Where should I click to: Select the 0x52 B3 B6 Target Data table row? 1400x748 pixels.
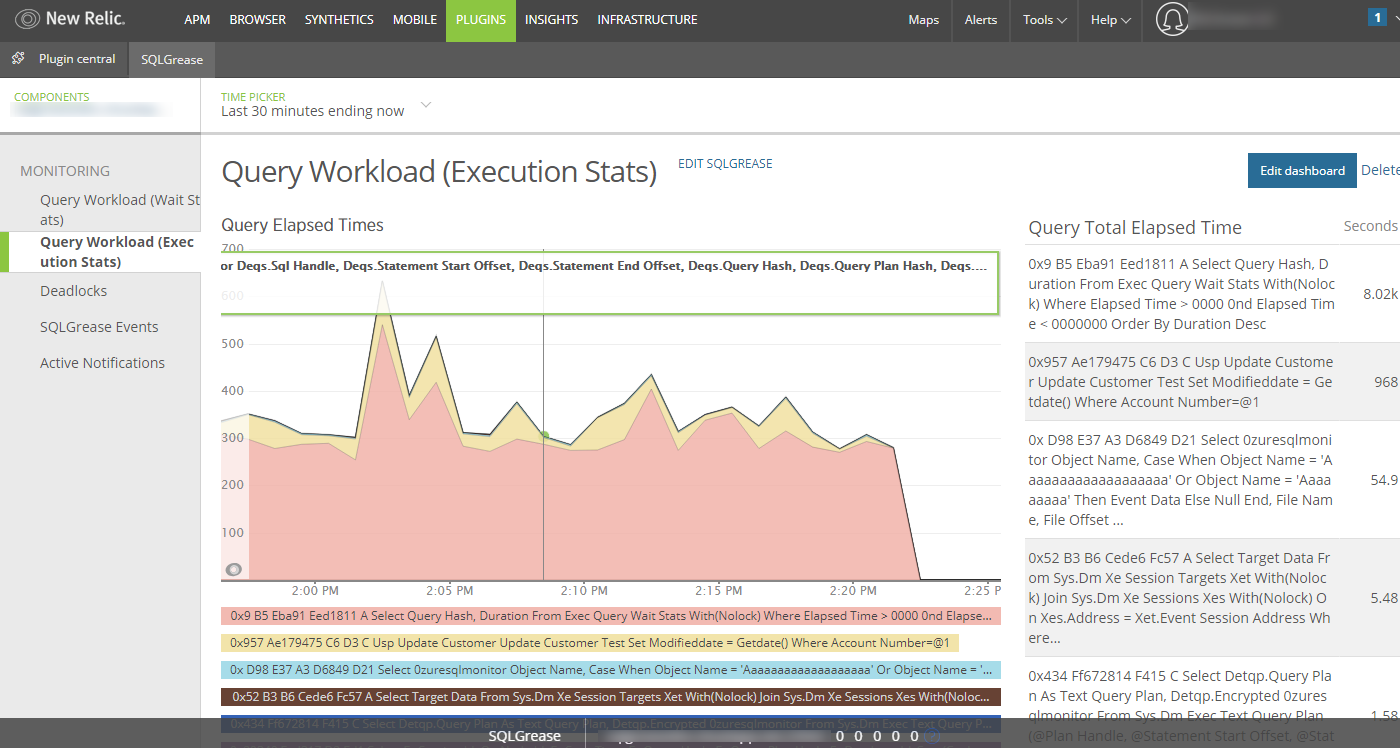(1212, 598)
